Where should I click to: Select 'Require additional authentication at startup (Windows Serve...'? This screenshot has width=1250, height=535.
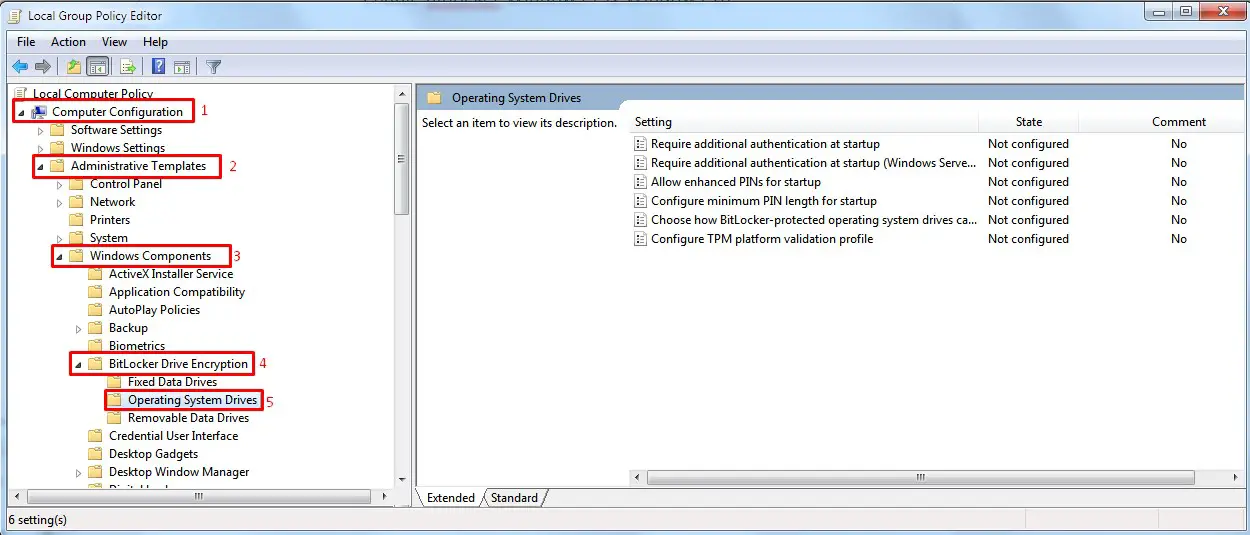point(813,163)
